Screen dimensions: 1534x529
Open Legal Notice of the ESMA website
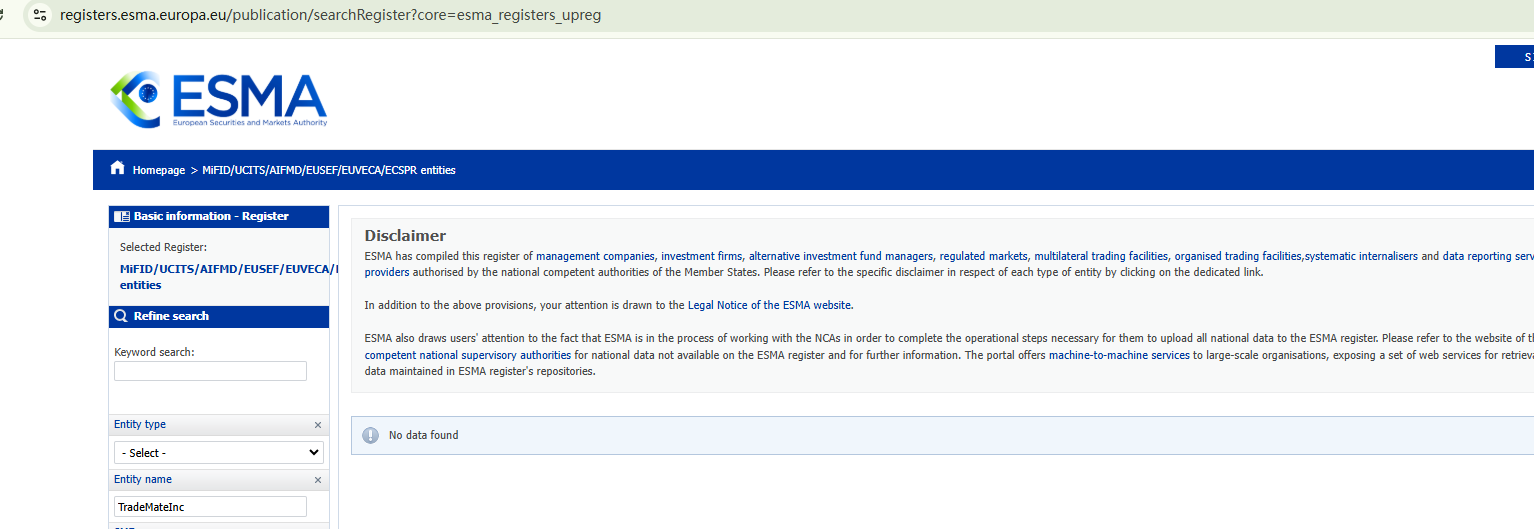point(769,306)
